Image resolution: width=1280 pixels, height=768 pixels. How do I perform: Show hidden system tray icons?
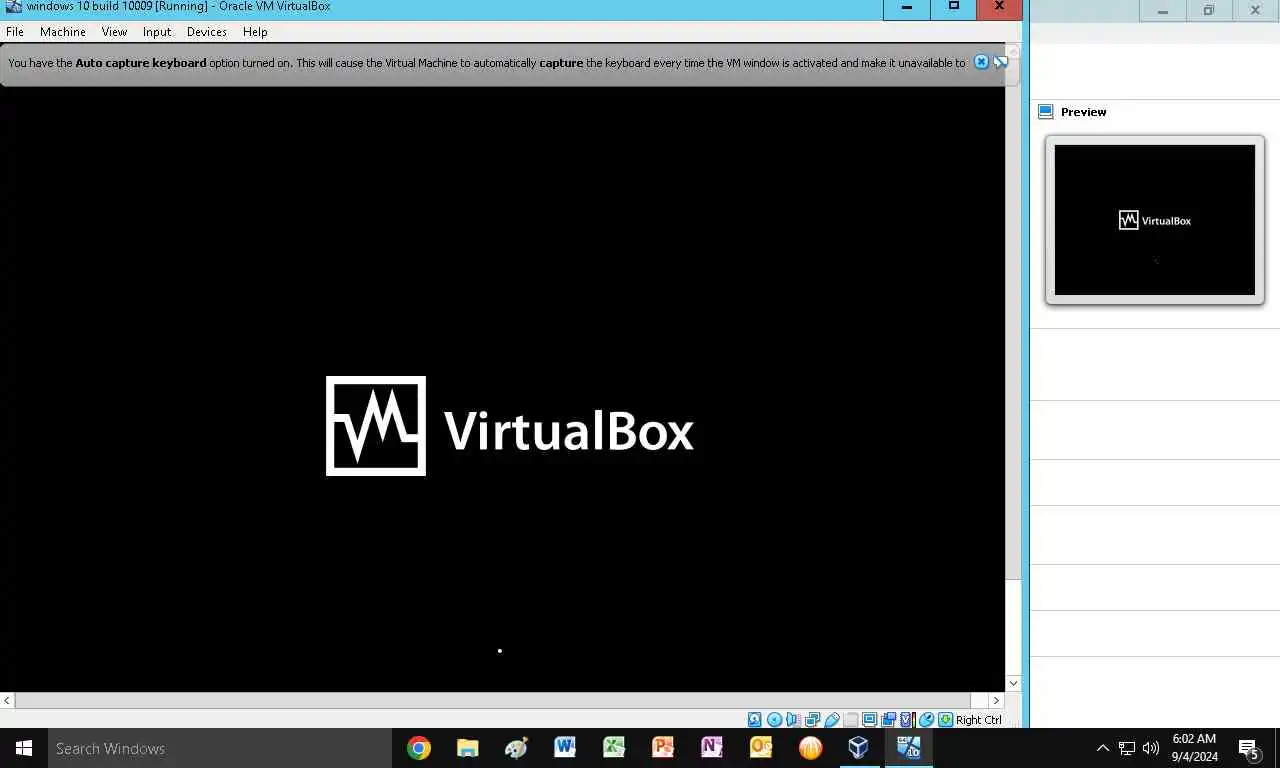pos(1102,748)
